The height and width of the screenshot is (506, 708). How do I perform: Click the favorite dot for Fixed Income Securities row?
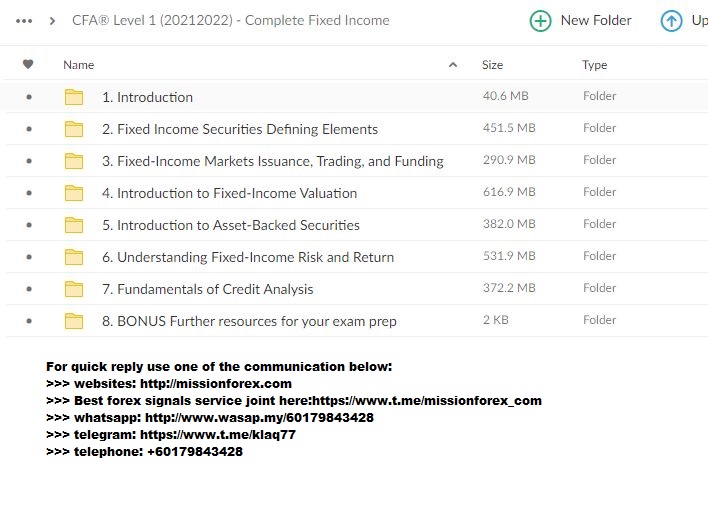click(x=29, y=129)
